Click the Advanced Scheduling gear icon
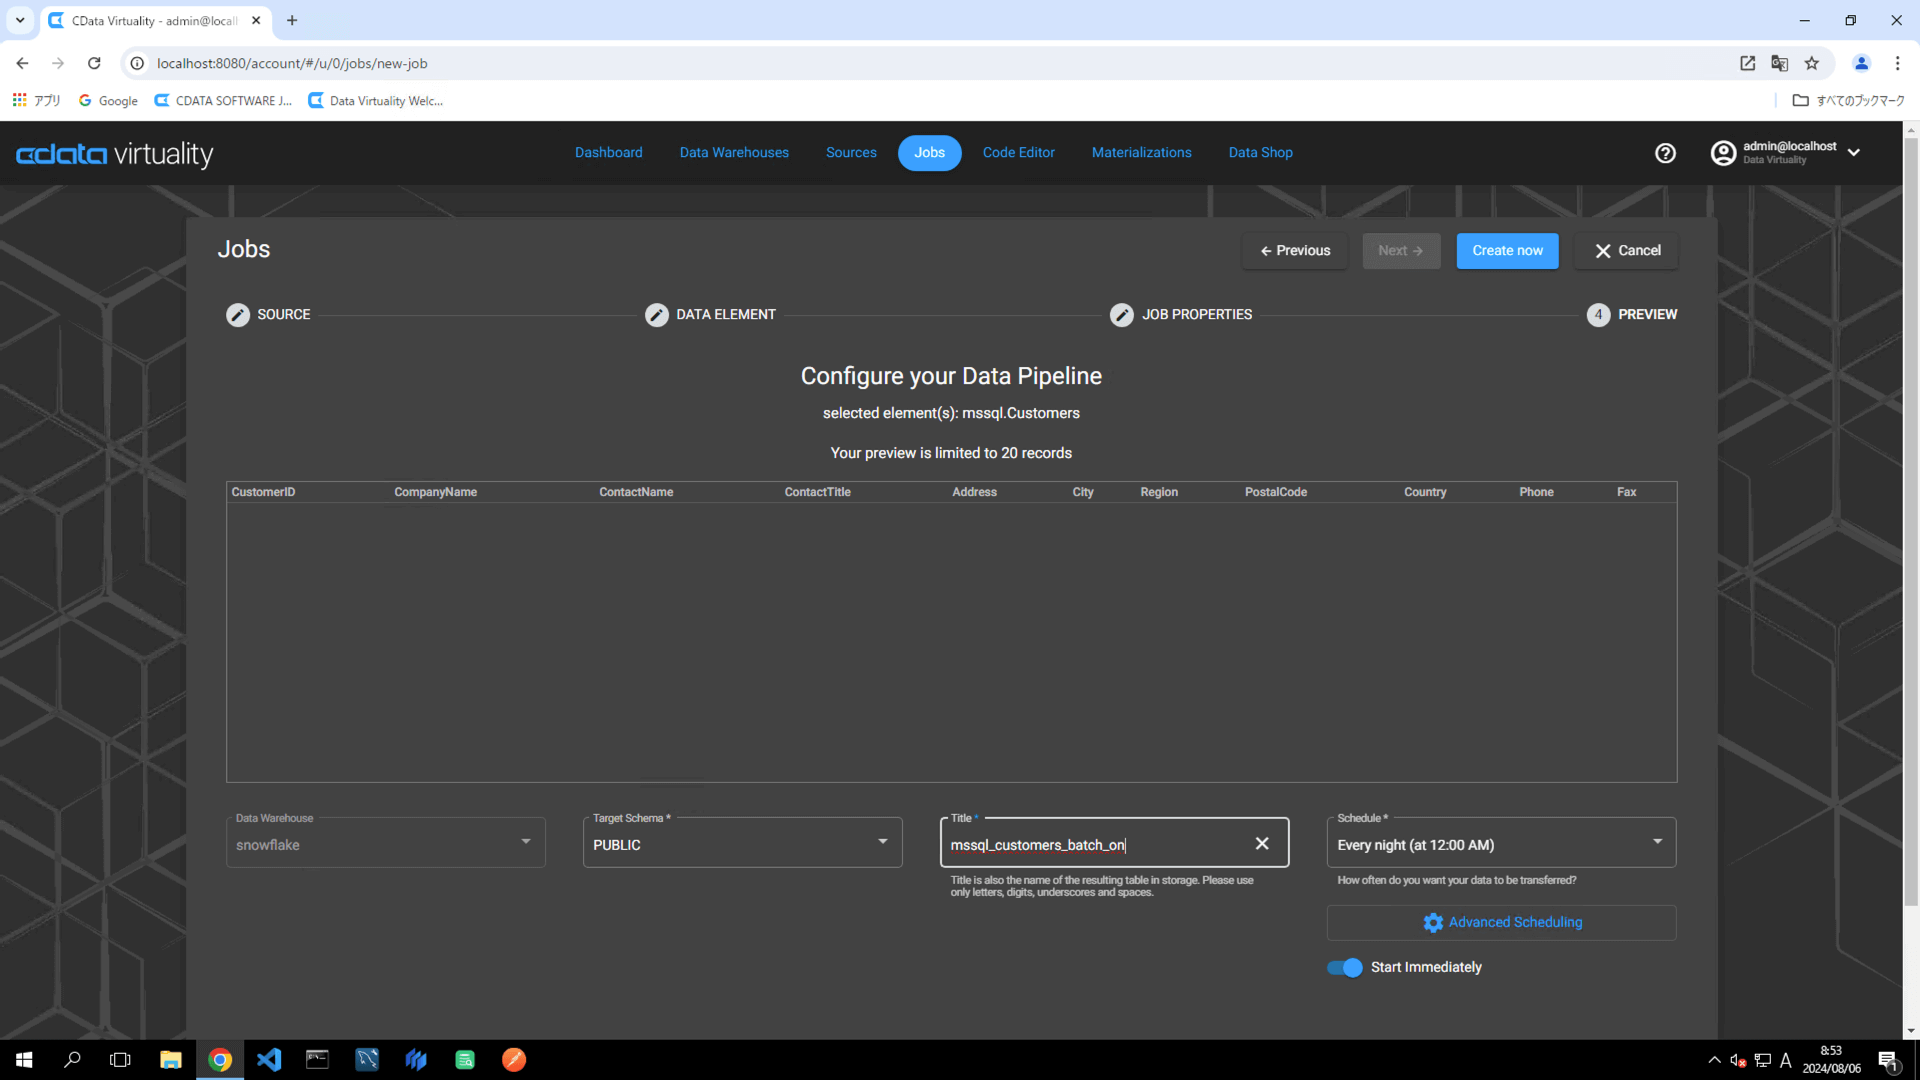The height and width of the screenshot is (1080, 1920). pyautogui.click(x=1433, y=923)
